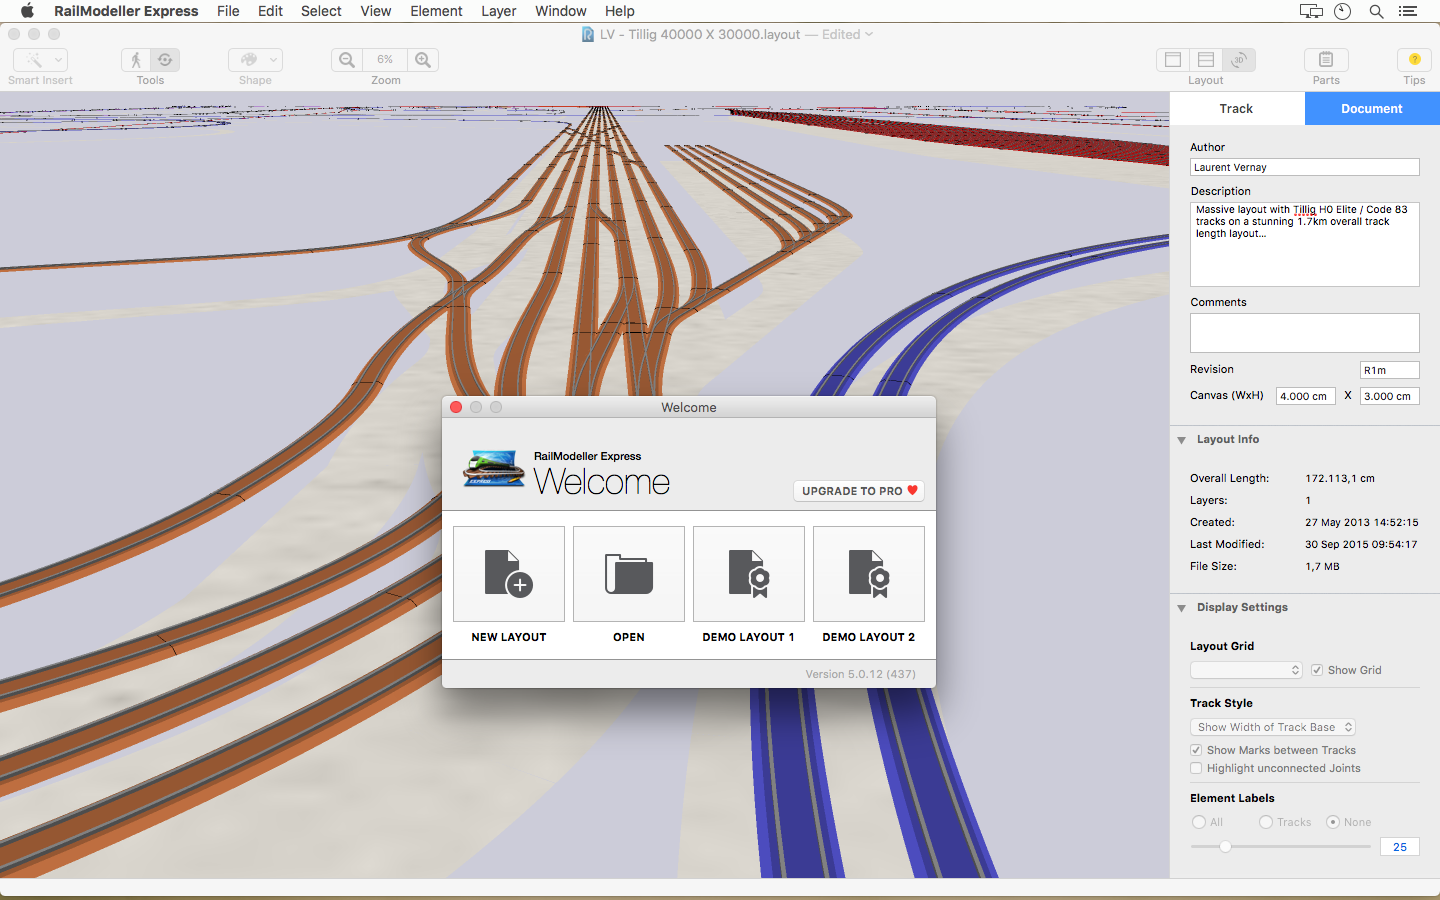Screen dimensions: 1440x900
Task: Close the Welcome window
Action: pos(456,407)
